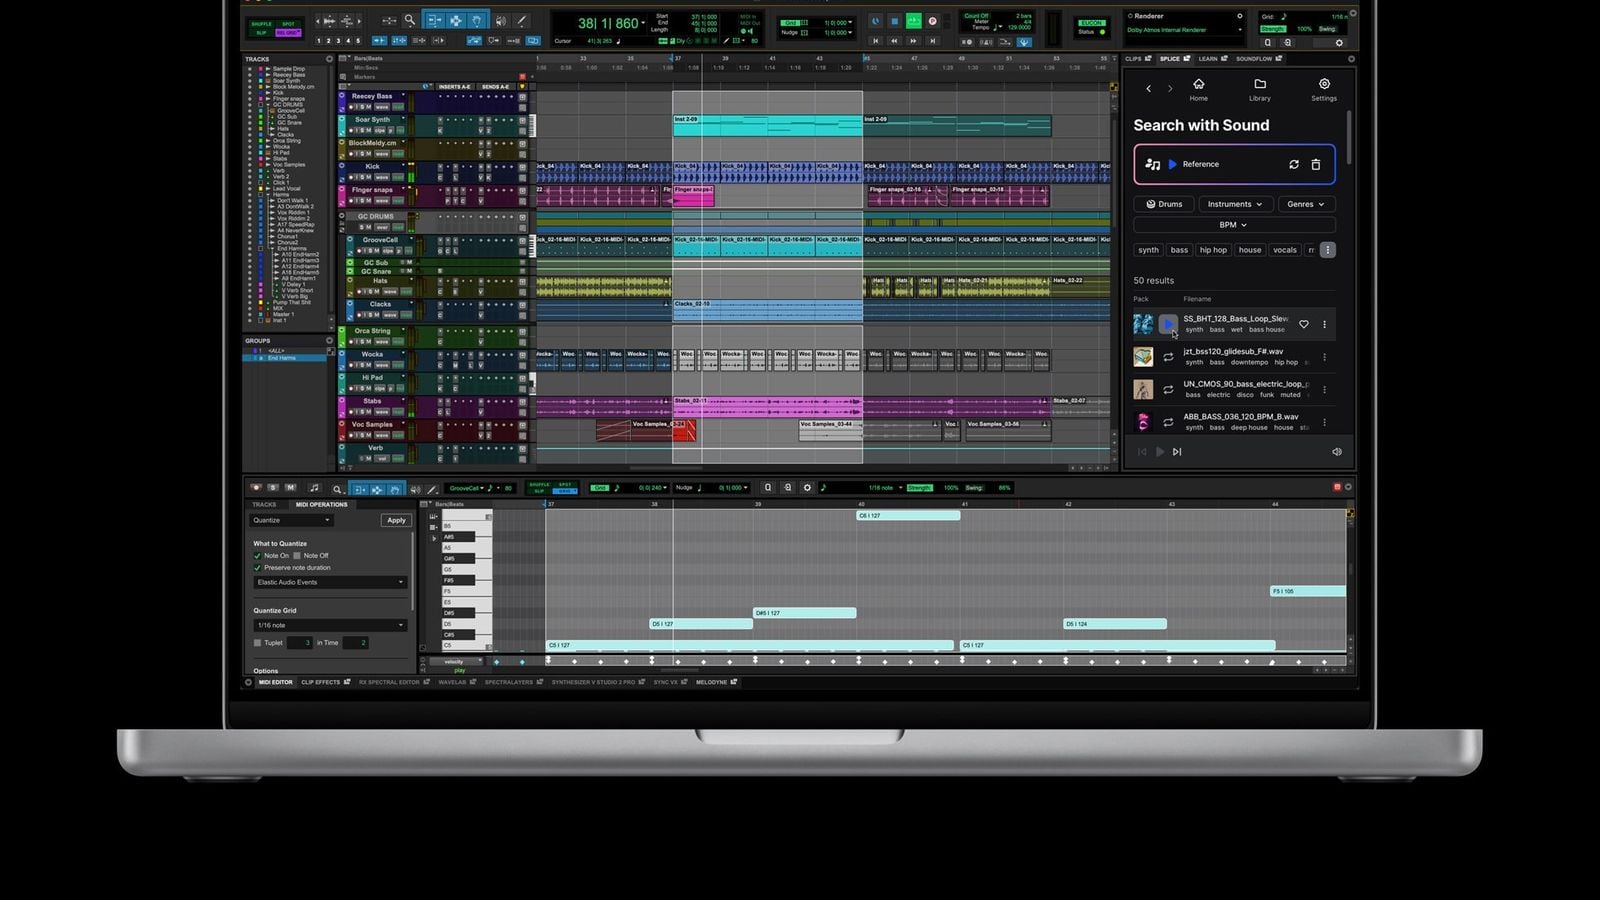Switch to the SoundFlow tab
The image size is (1600, 900).
pos(1259,59)
